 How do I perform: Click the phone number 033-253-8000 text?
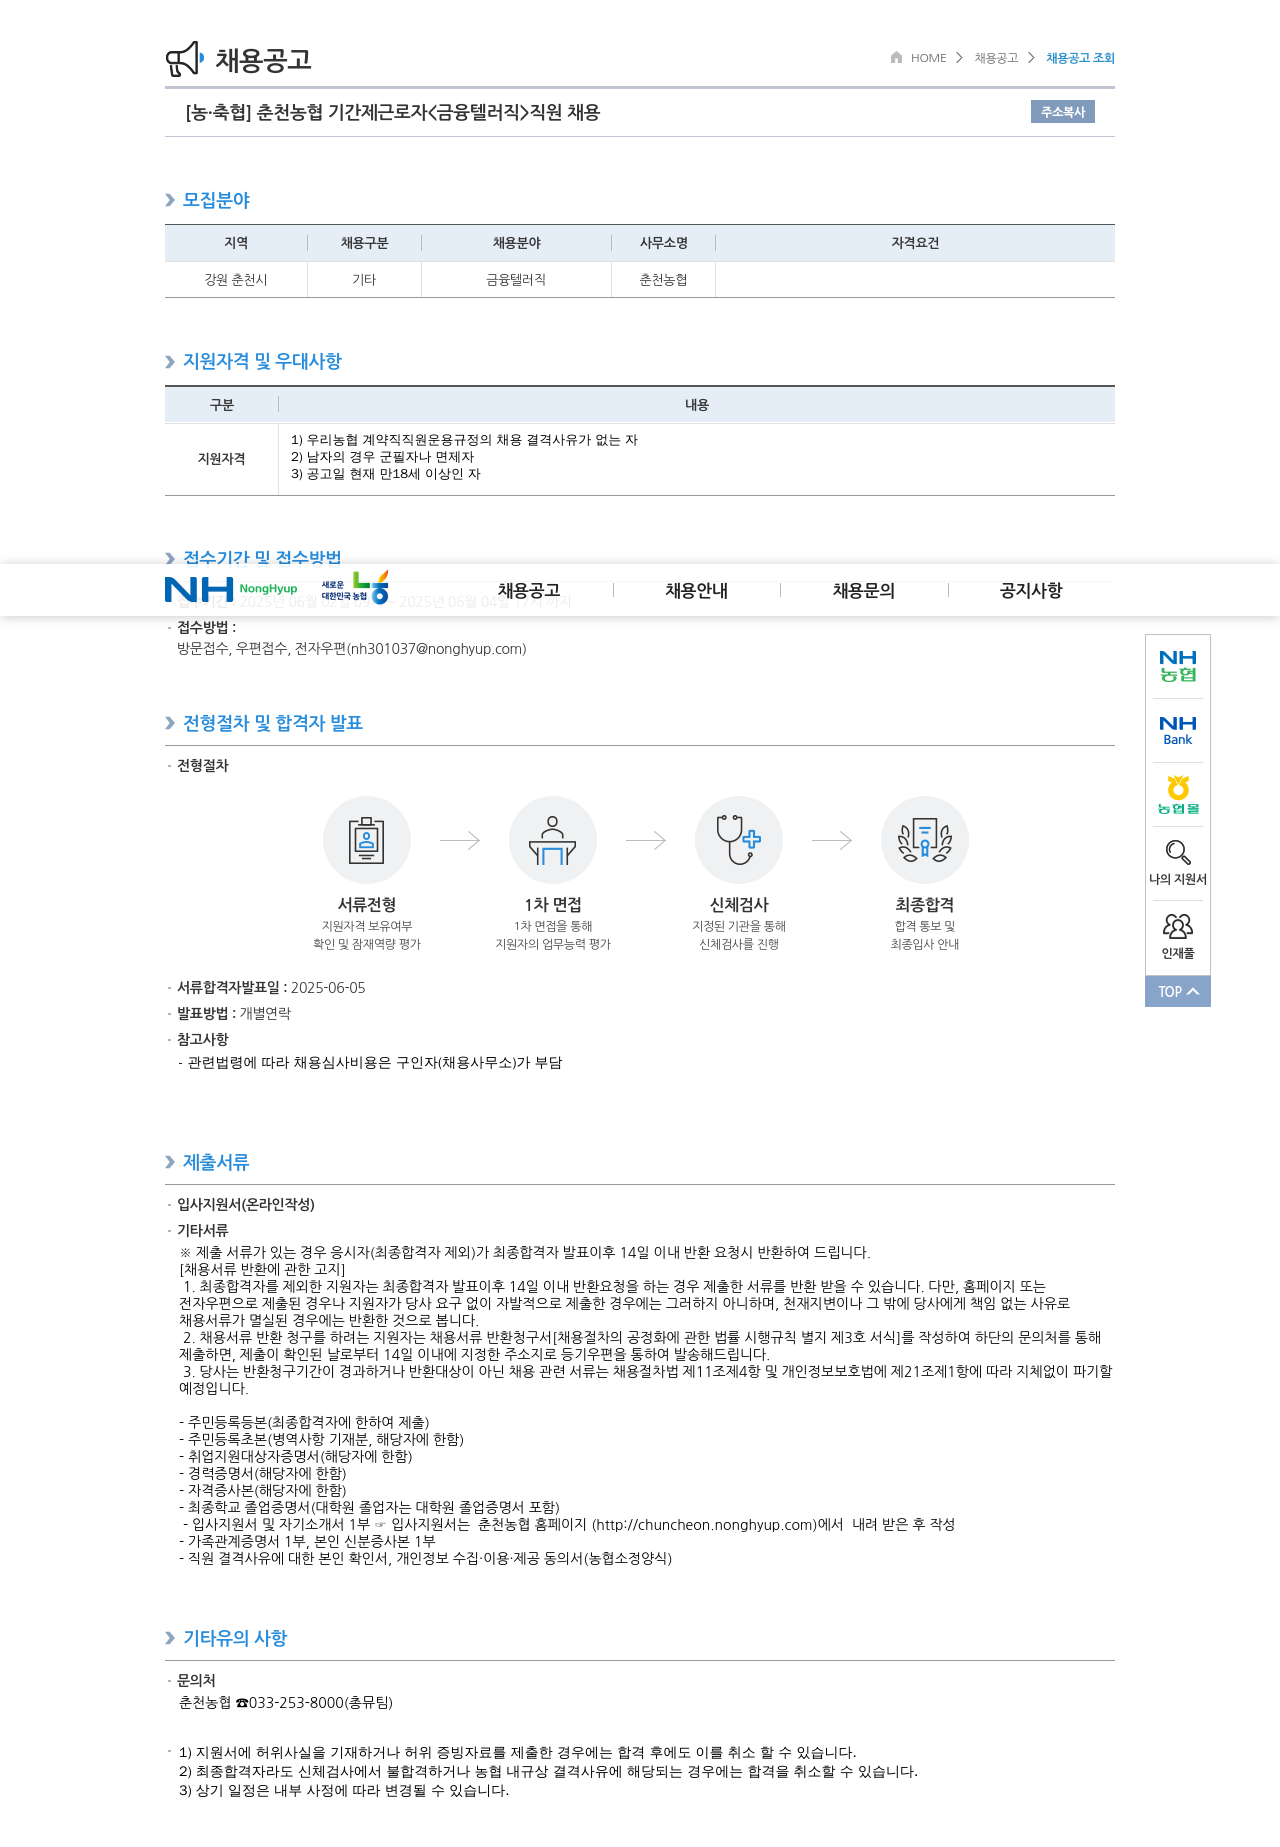click(297, 1703)
